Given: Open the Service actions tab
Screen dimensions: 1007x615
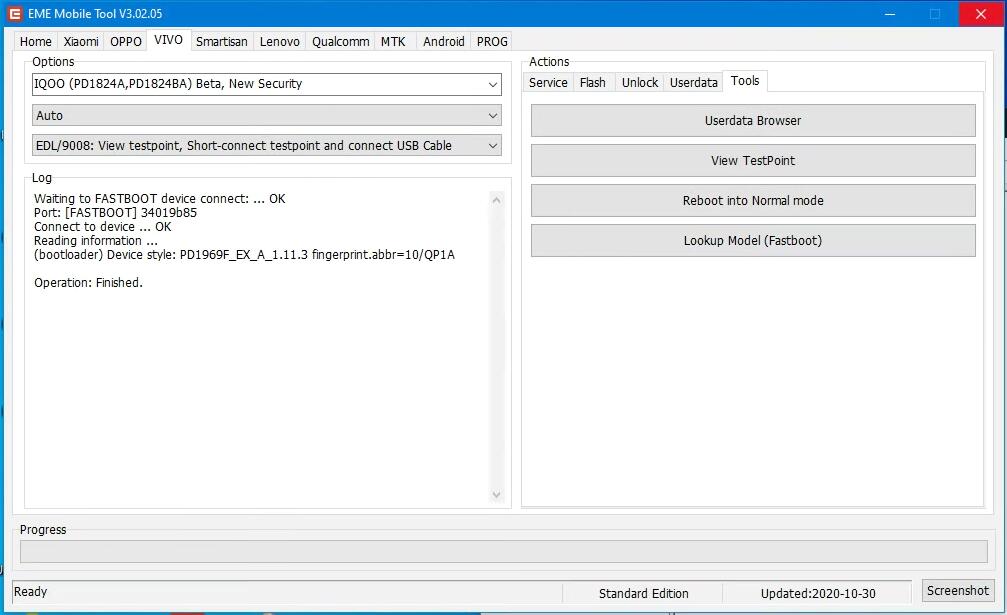Looking at the screenshot, I should [548, 83].
